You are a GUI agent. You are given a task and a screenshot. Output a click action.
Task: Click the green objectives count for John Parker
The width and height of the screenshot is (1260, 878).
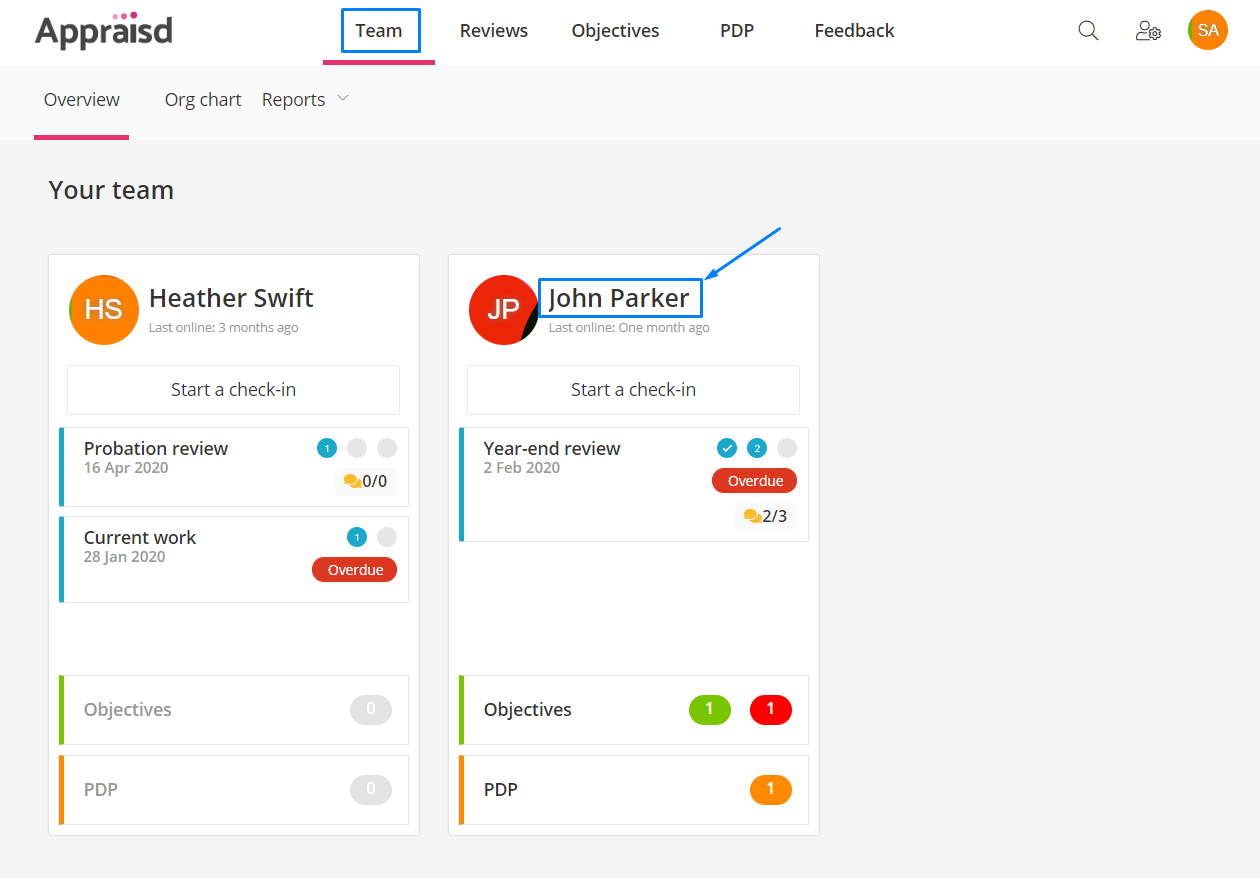pos(710,710)
